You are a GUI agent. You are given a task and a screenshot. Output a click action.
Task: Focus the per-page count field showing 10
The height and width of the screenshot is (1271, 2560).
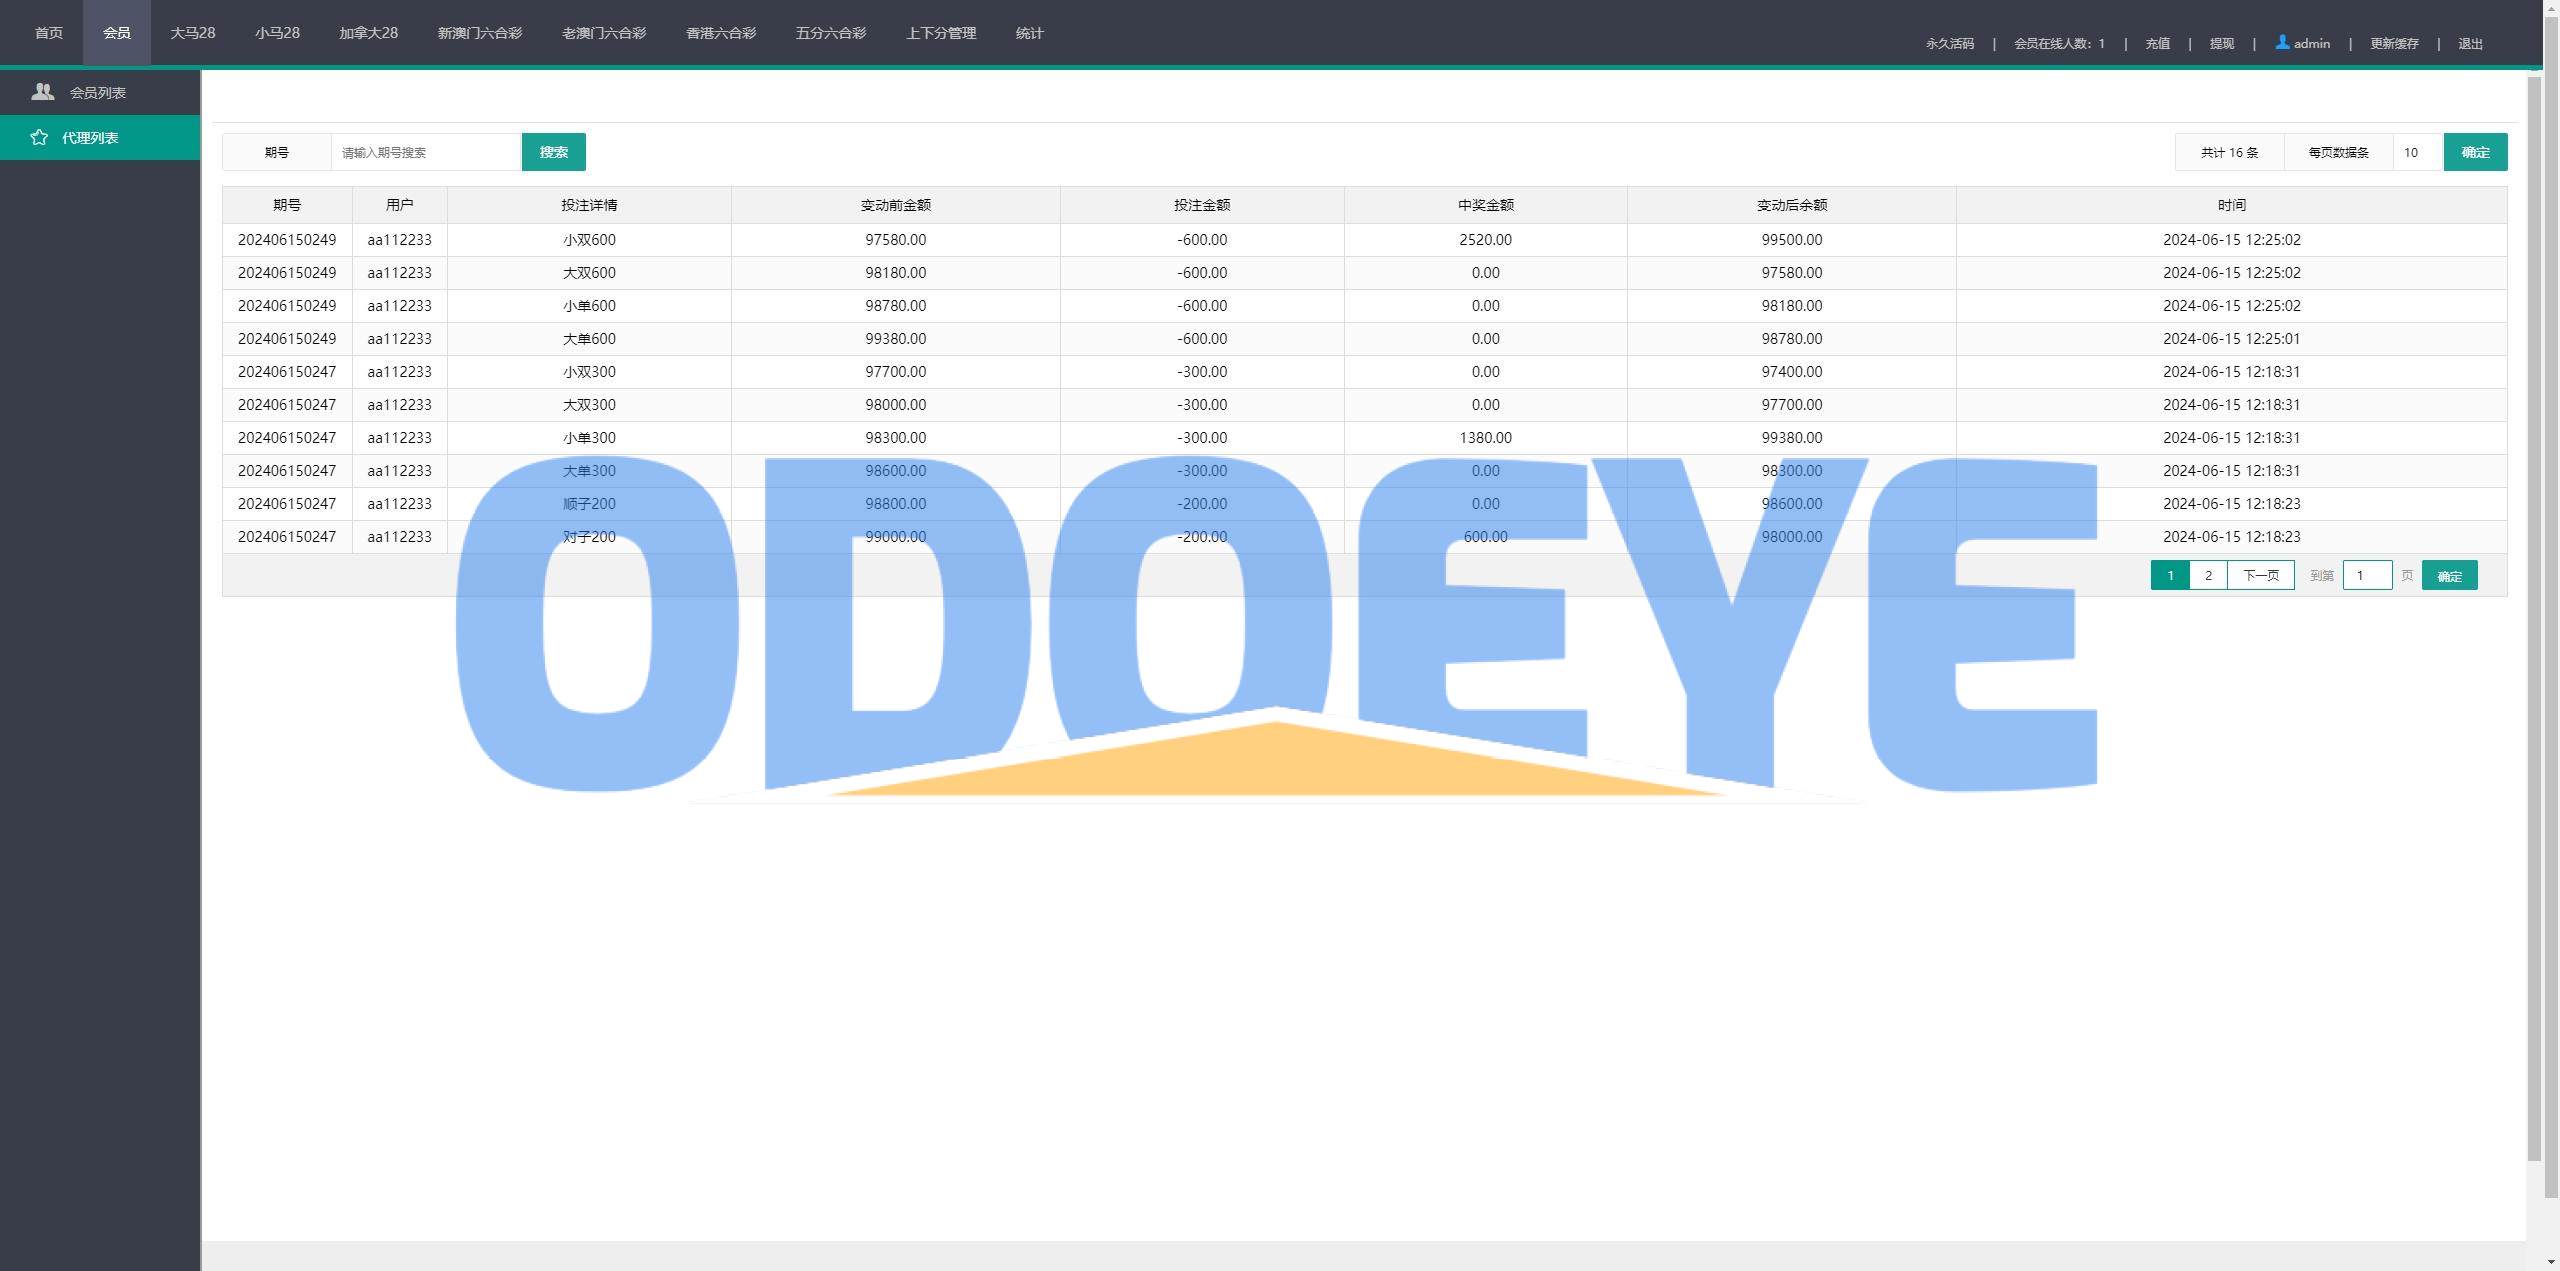coord(2418,152)
